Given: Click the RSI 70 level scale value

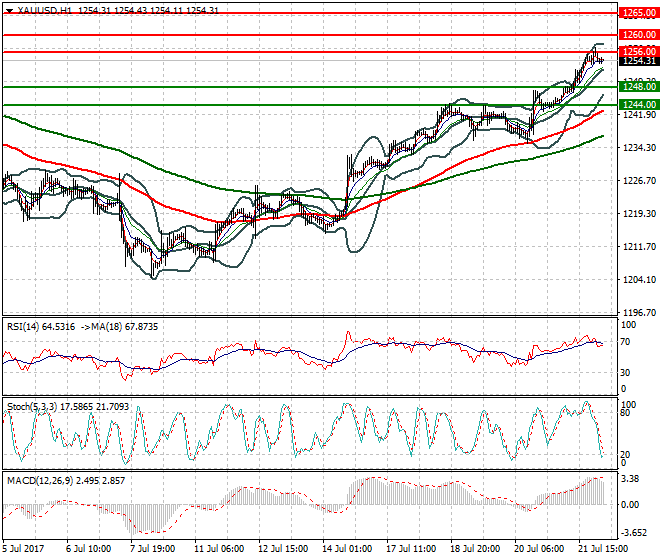Looking at the screenshot, I should click(625, 342).
